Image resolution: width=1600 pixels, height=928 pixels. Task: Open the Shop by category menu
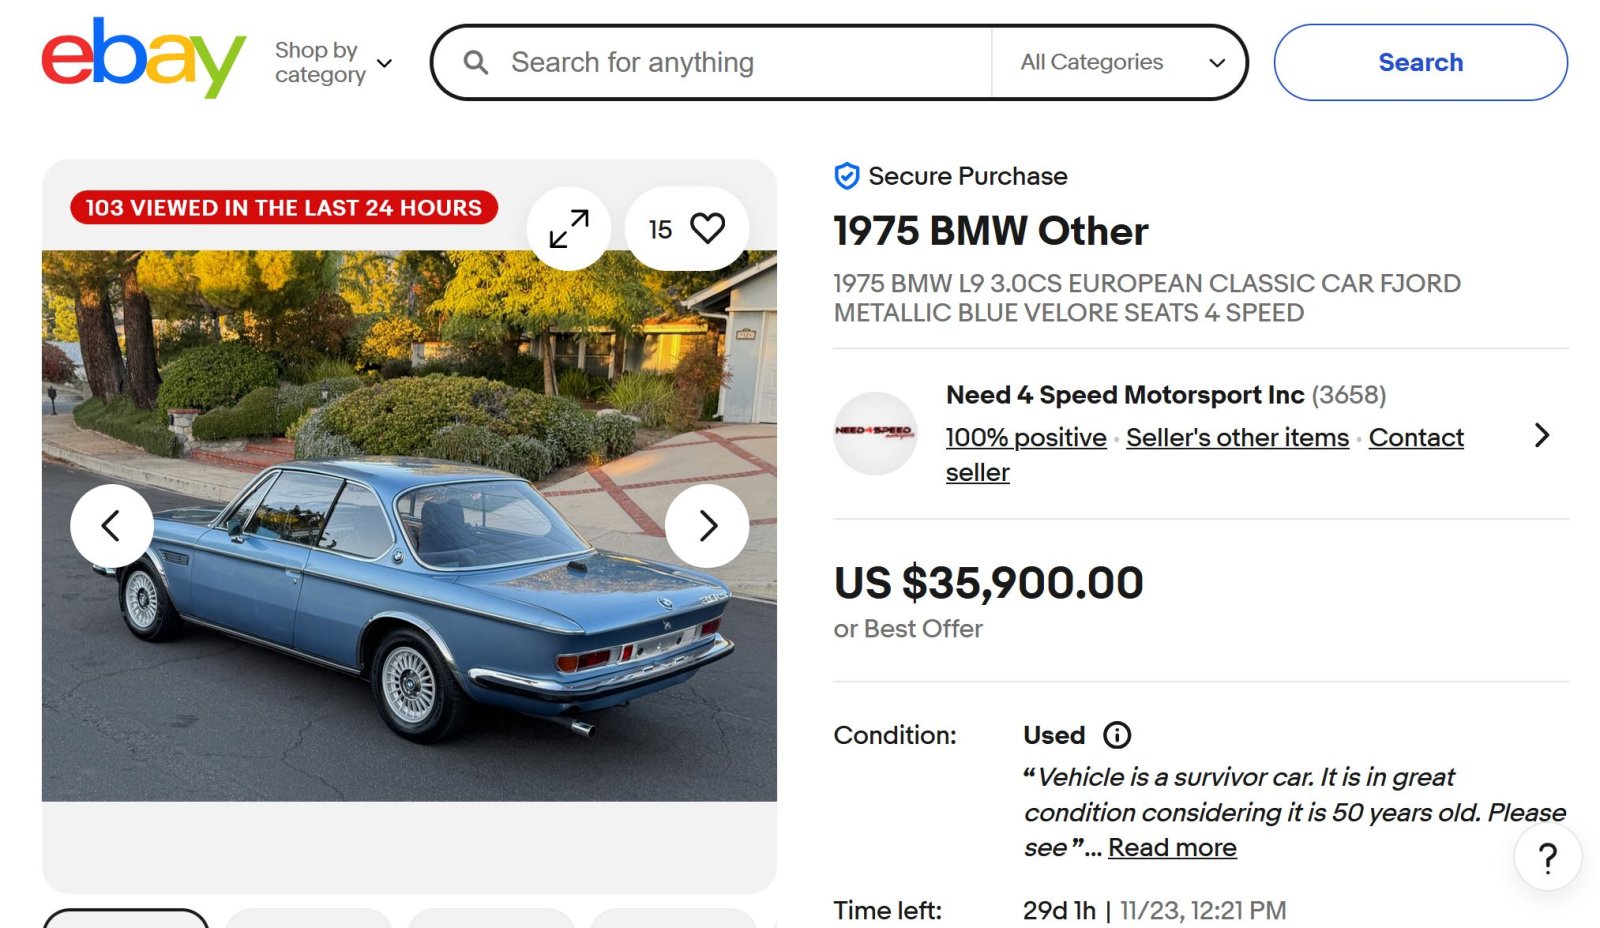click(333, 63)
